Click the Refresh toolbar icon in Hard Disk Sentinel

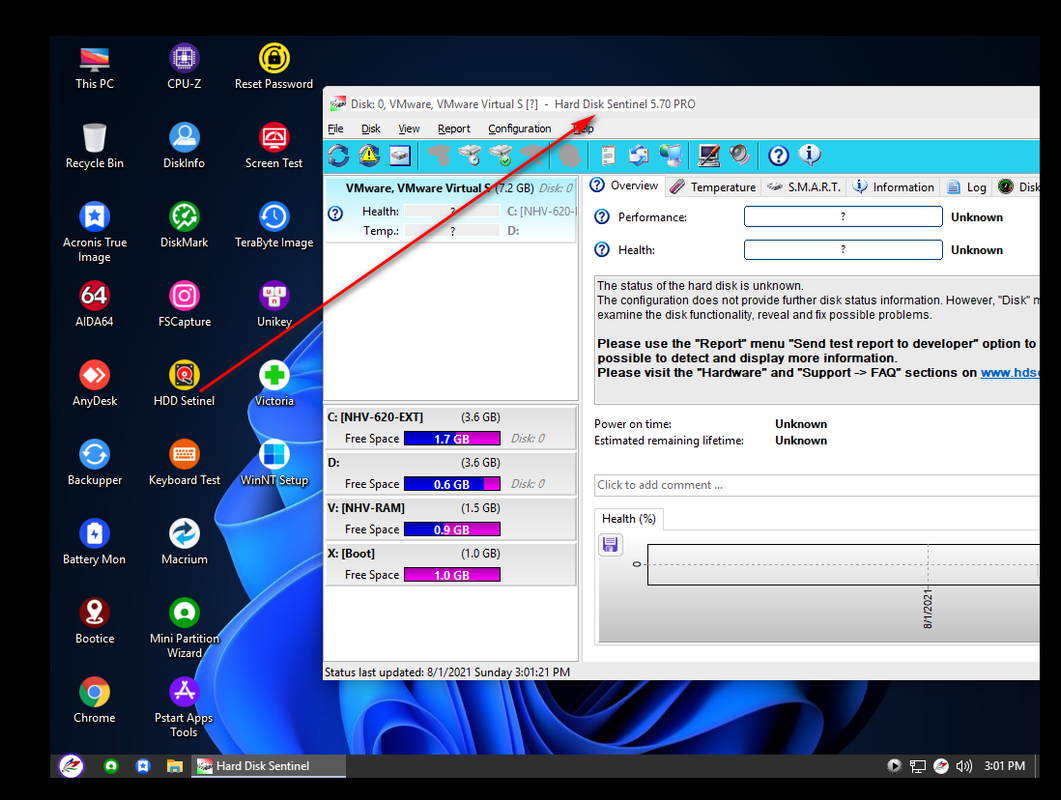pyautogui.click(x=338, y=156)
